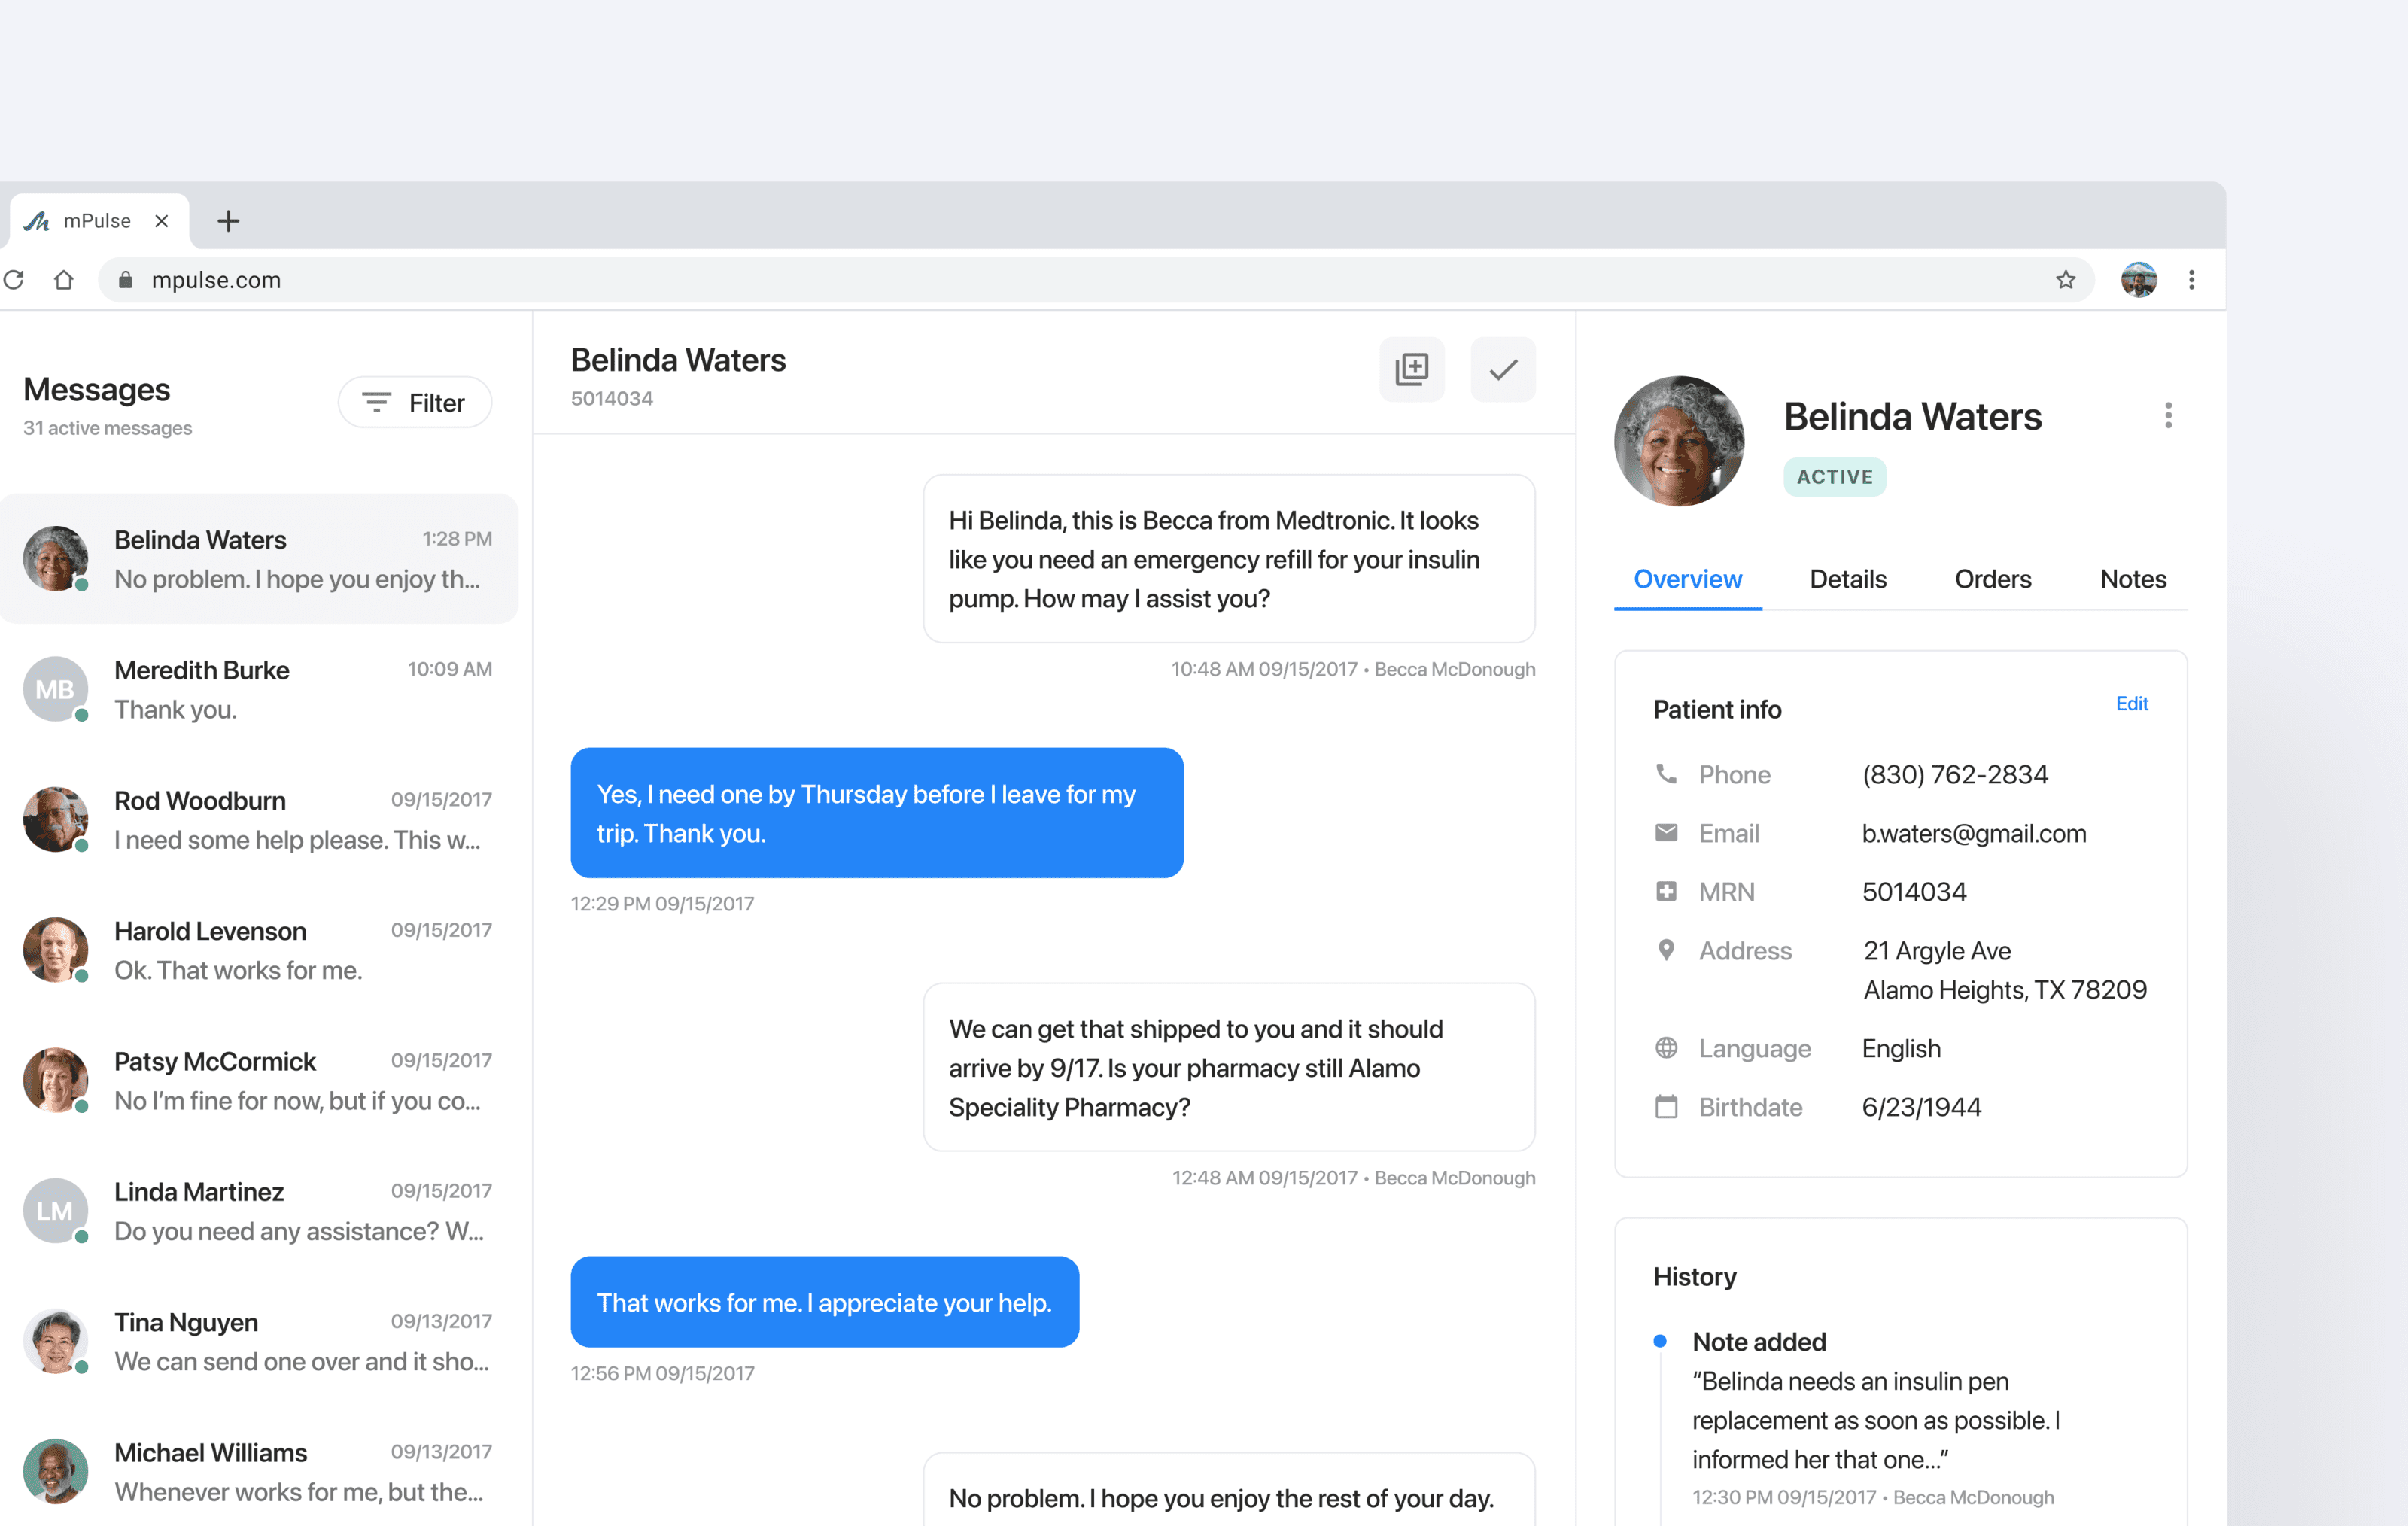Close the mPulse browser tab

161,221
